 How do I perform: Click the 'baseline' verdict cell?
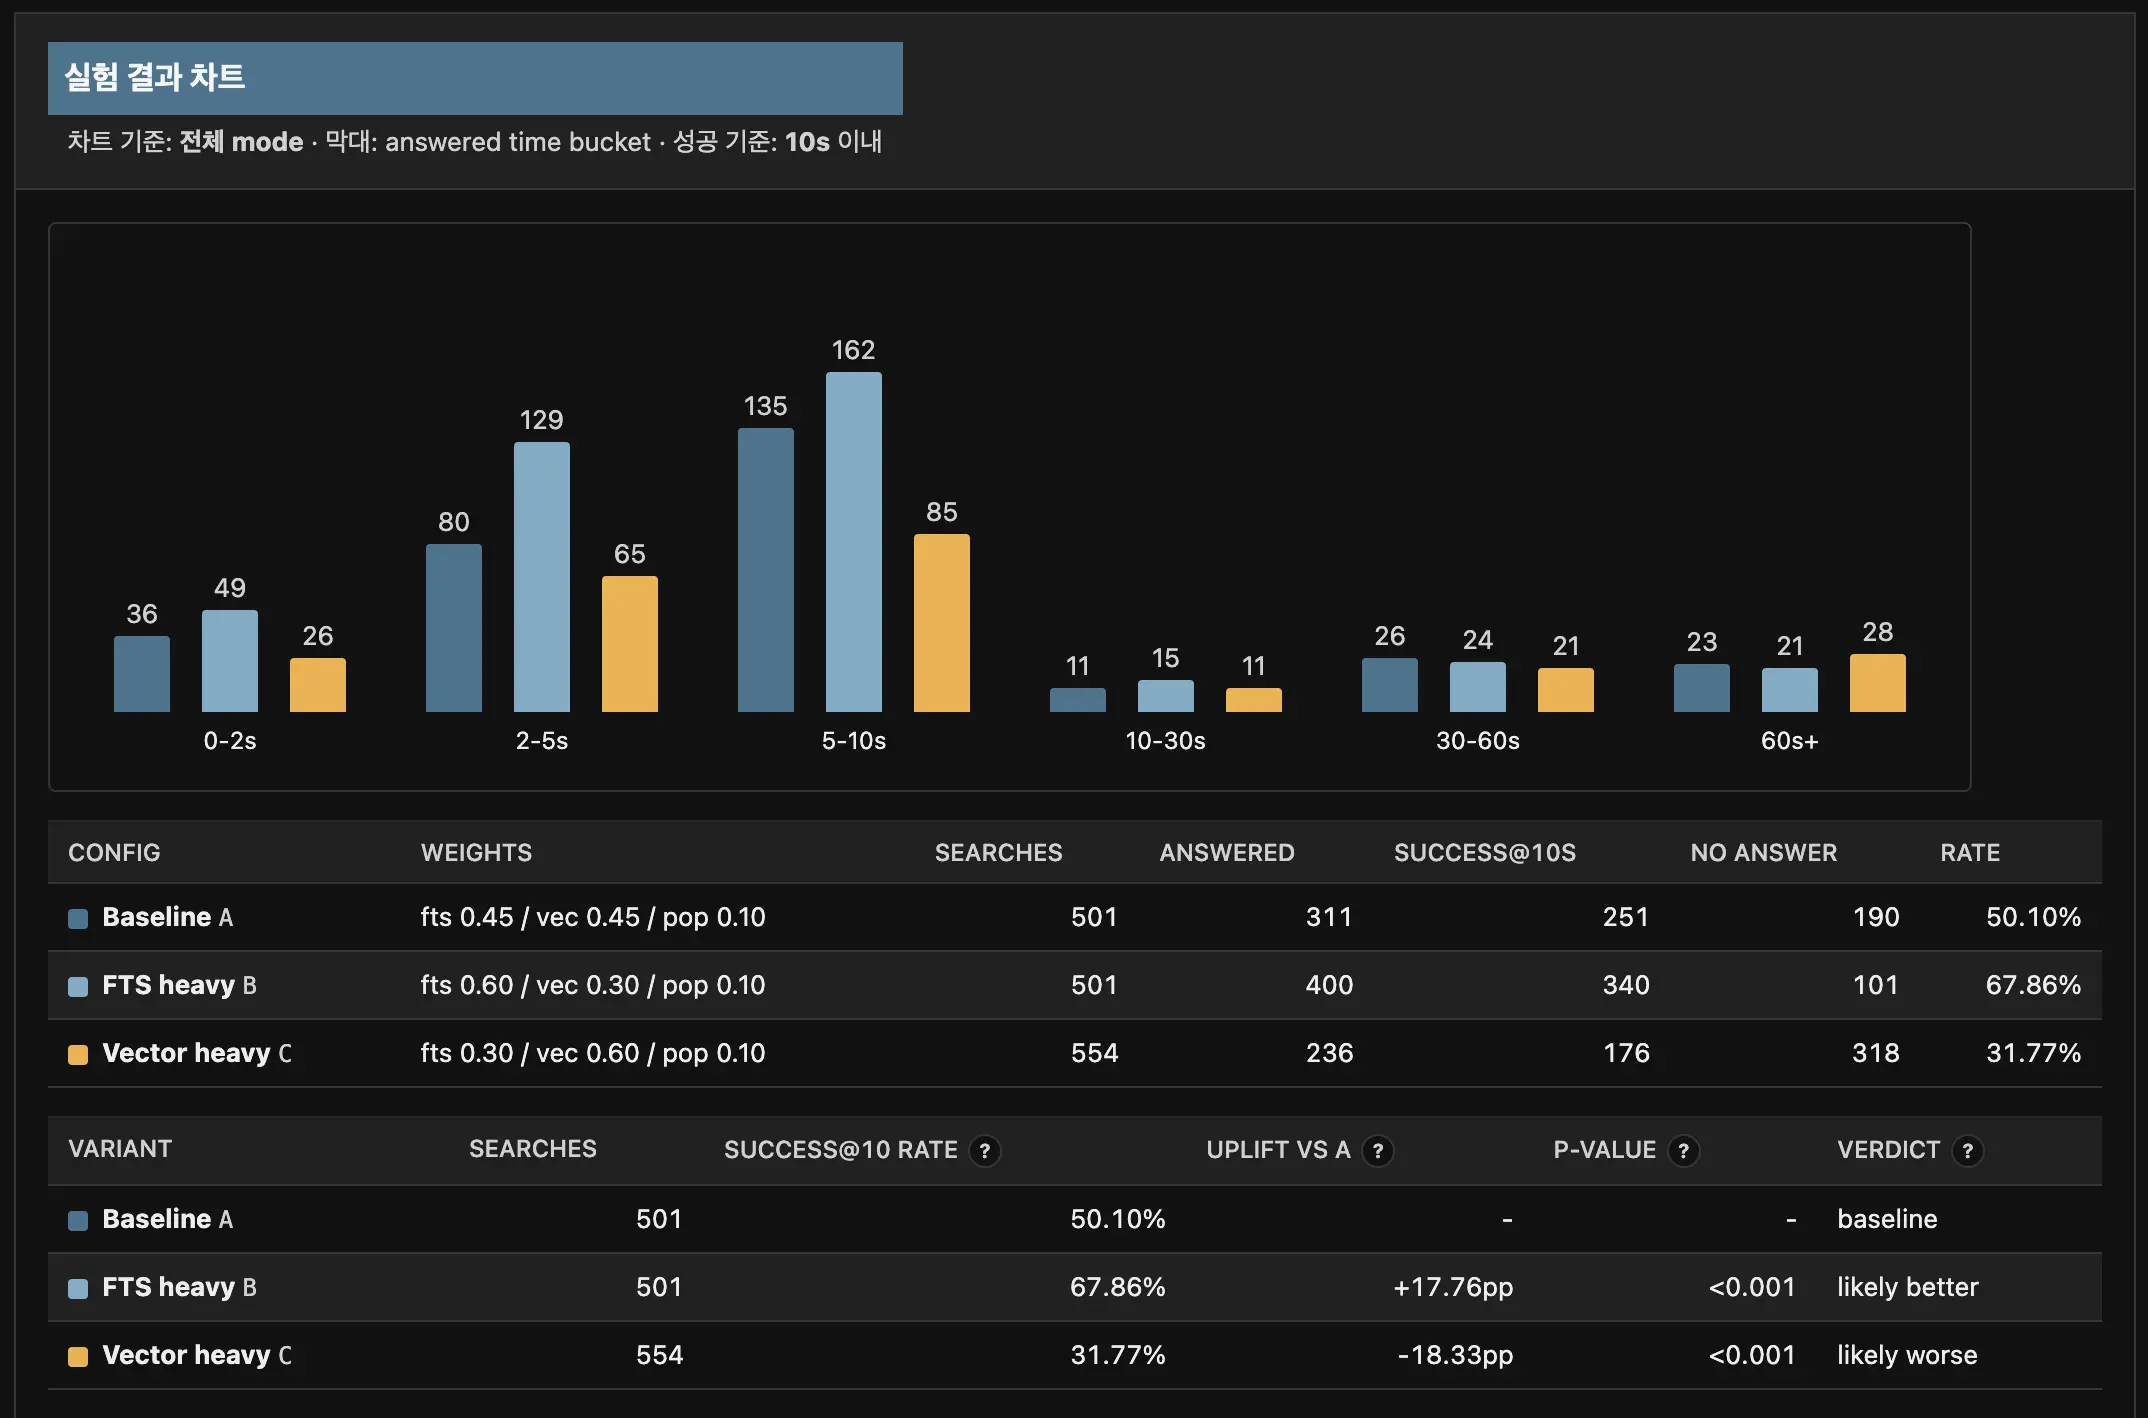click(x=1887, y=1219)
